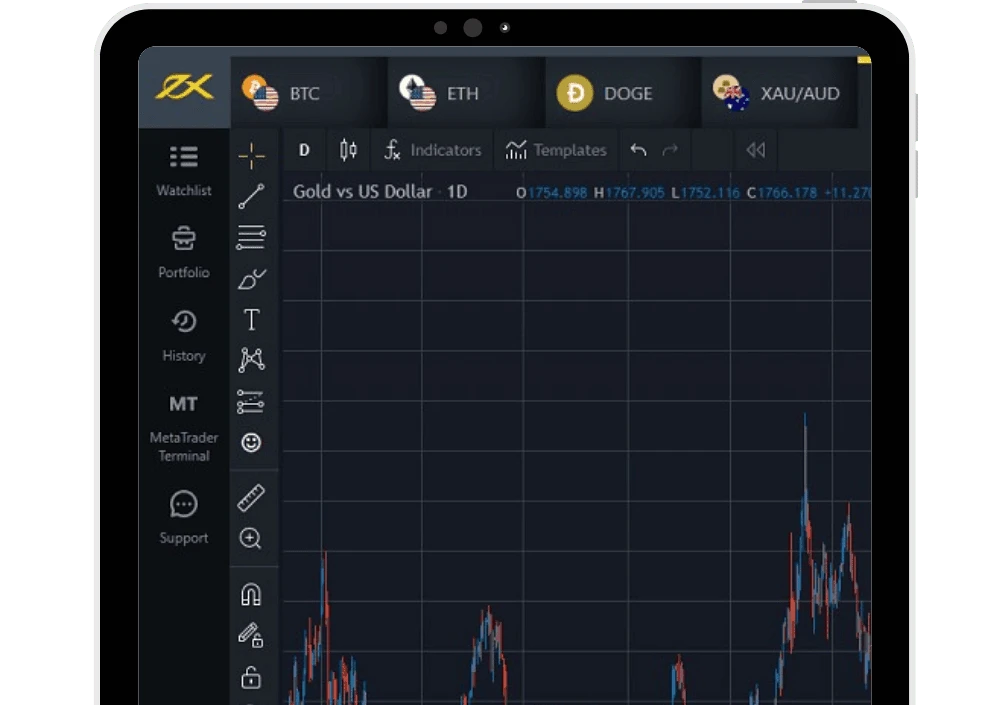Screen dimensions: 1000x705
Task: Open the Watchlist panel
Action: pyautogui.click(x=184, y=172)
